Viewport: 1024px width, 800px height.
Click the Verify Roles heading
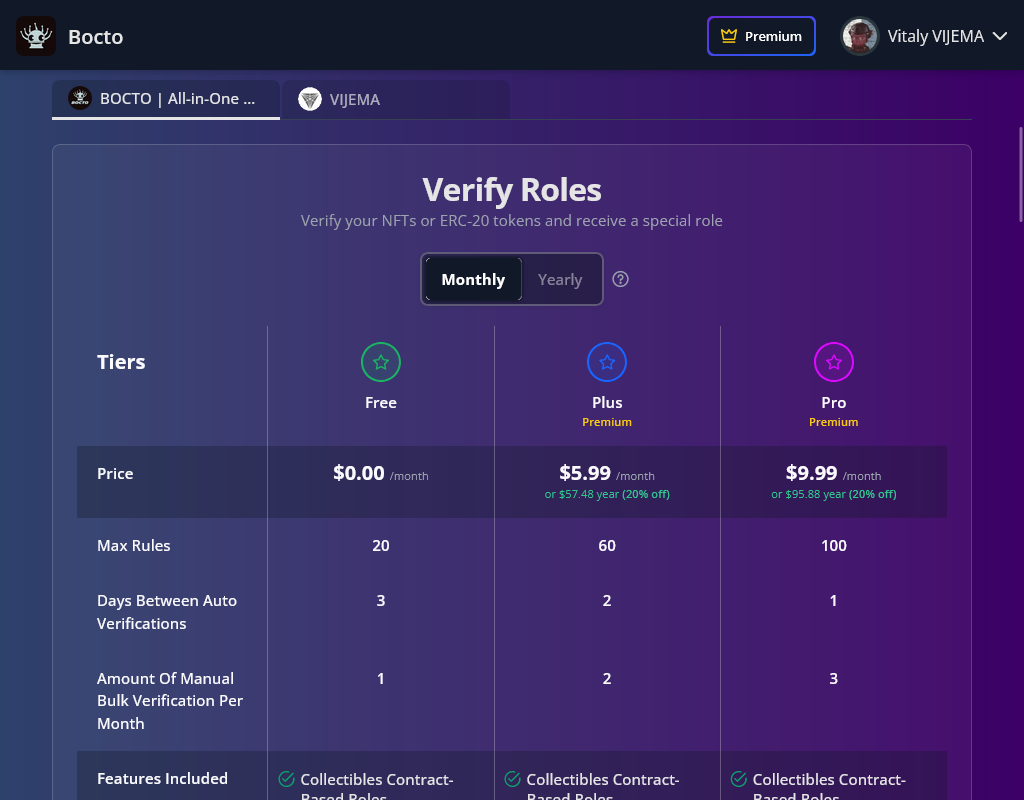[x=511, y=190]
